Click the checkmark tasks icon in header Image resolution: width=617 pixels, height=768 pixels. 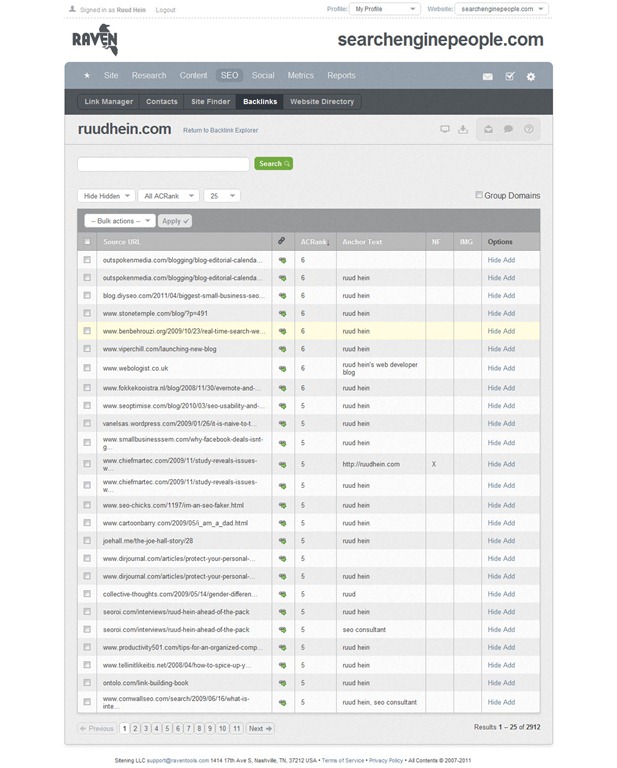pyautogui.click(x=509, y=76)
